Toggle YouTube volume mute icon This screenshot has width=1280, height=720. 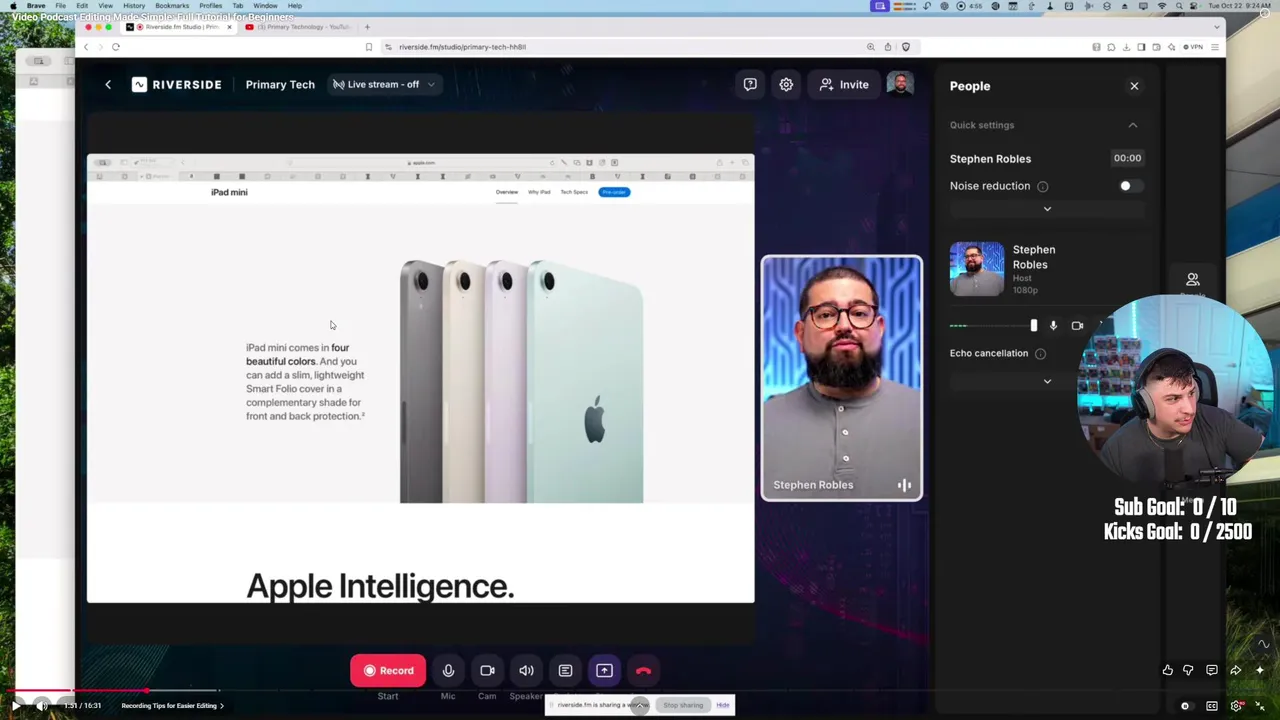tap(42, 706)
